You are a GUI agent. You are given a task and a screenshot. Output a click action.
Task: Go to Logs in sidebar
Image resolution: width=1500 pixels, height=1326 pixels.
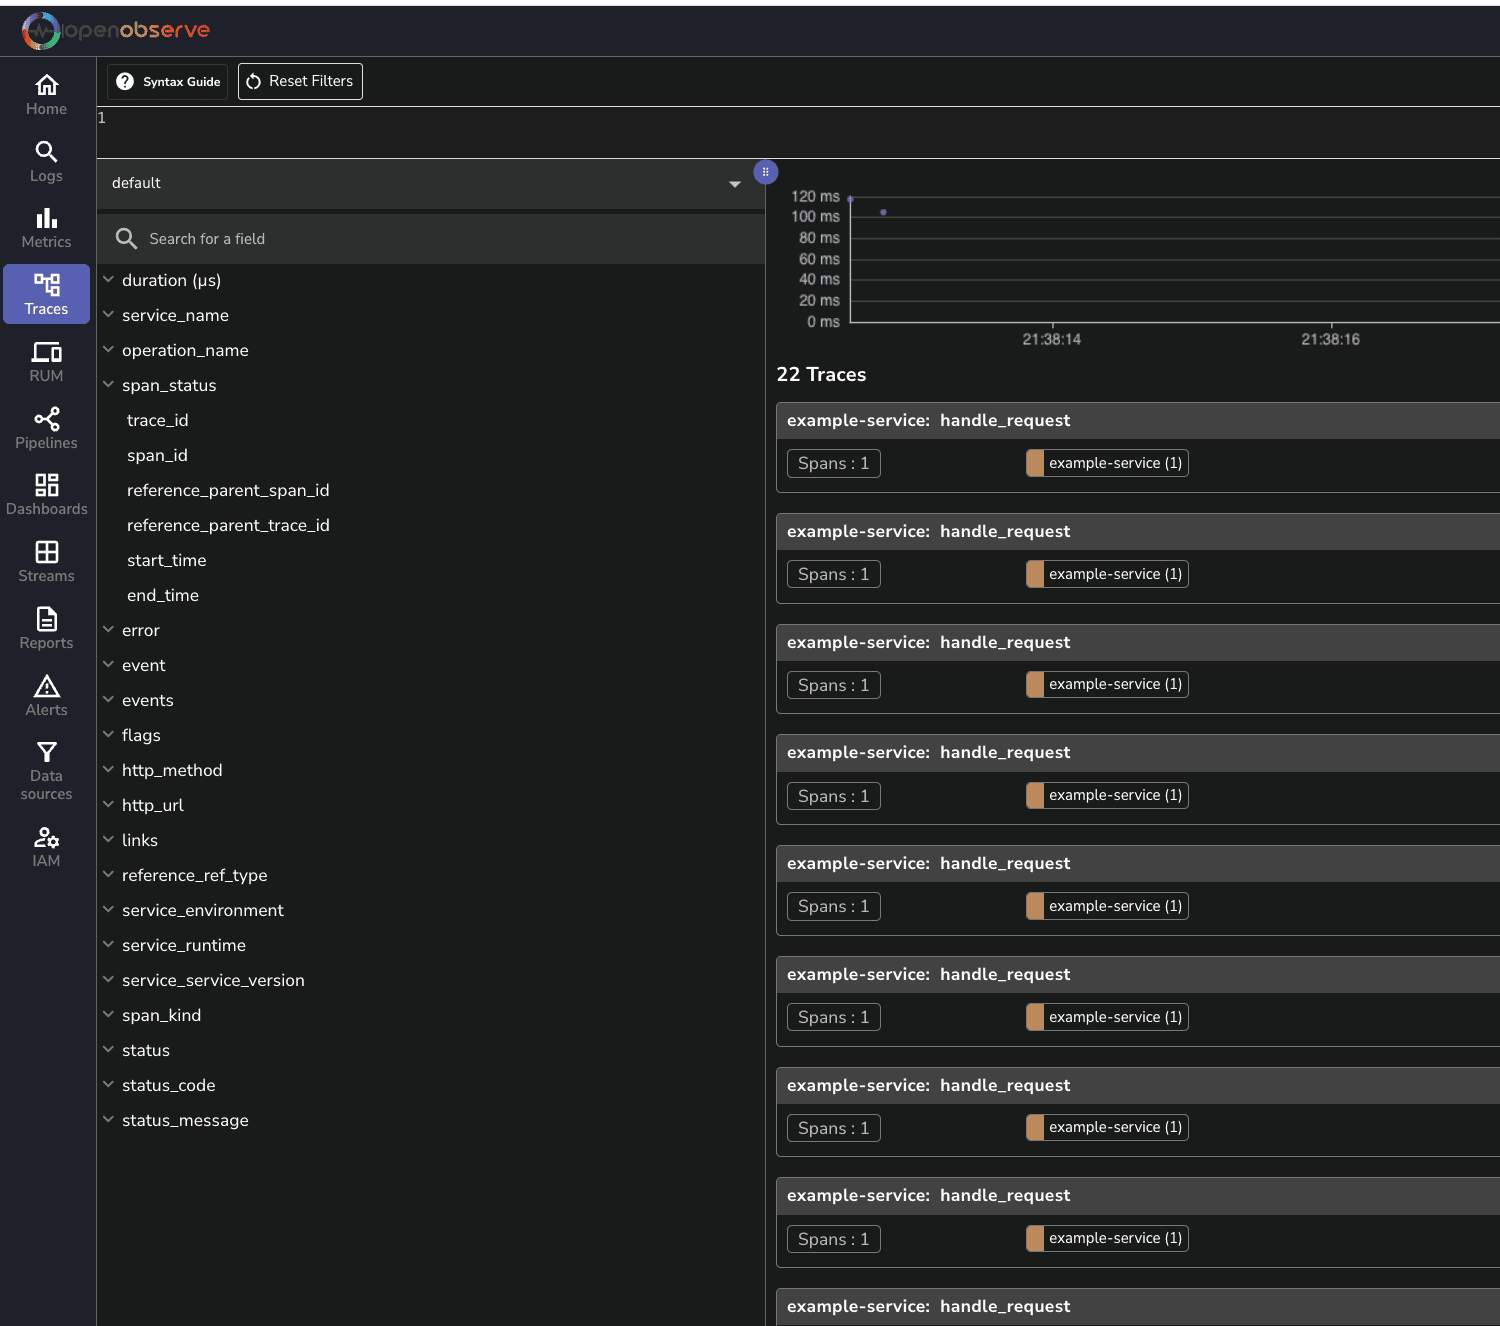pyautogui.click(x=46, y=162)
